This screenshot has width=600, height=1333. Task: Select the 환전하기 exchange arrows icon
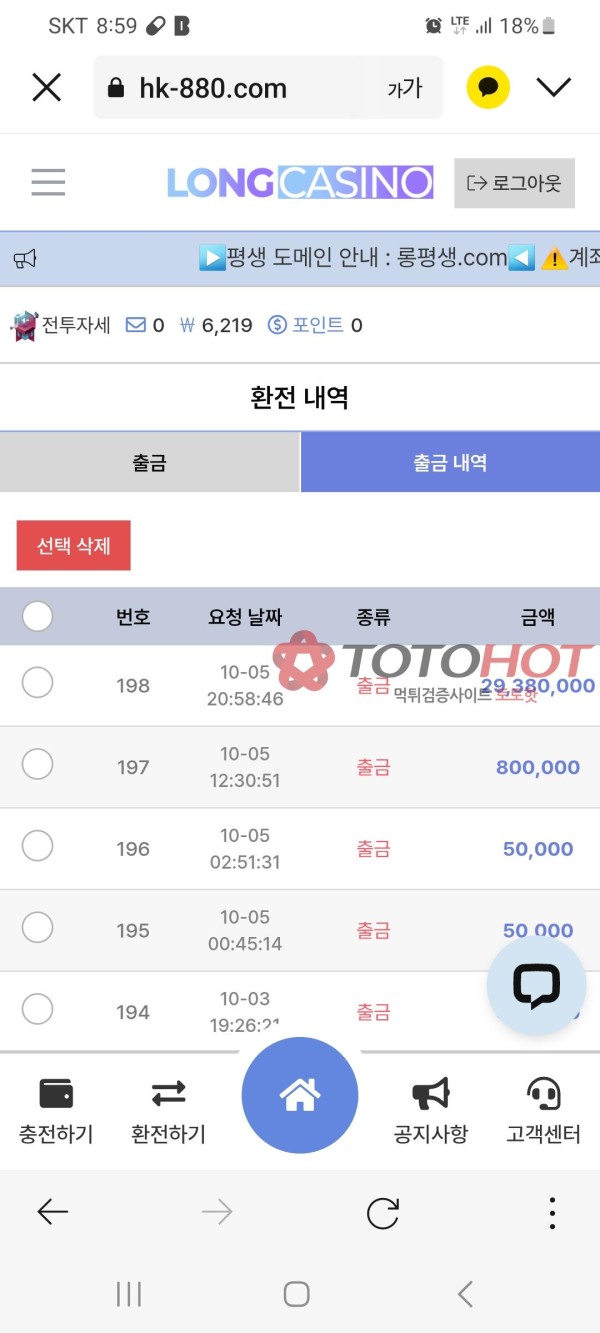[x=167, y=1095]
